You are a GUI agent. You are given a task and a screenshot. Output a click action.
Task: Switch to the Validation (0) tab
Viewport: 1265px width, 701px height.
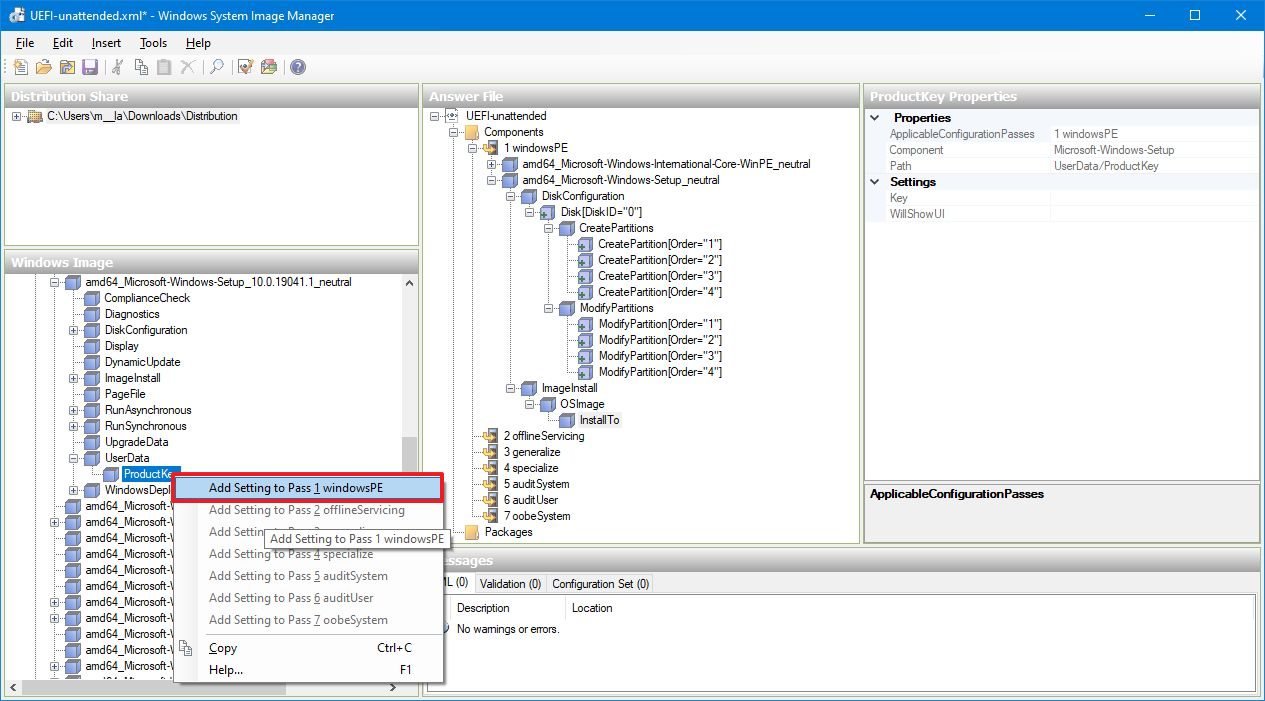tap(509, 584)
